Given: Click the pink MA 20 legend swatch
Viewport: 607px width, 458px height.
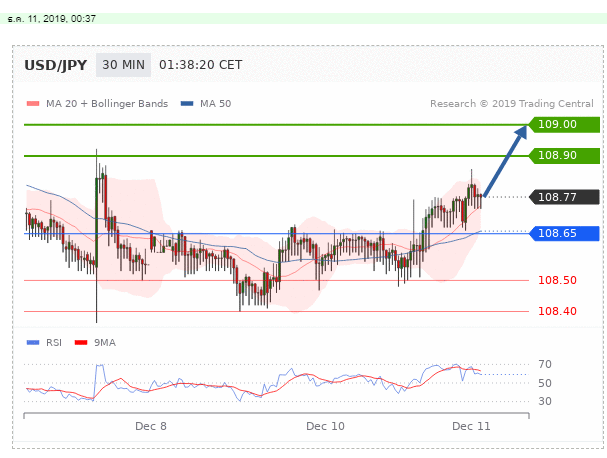Looking at the screenshot, I should [x=33, y=104].
